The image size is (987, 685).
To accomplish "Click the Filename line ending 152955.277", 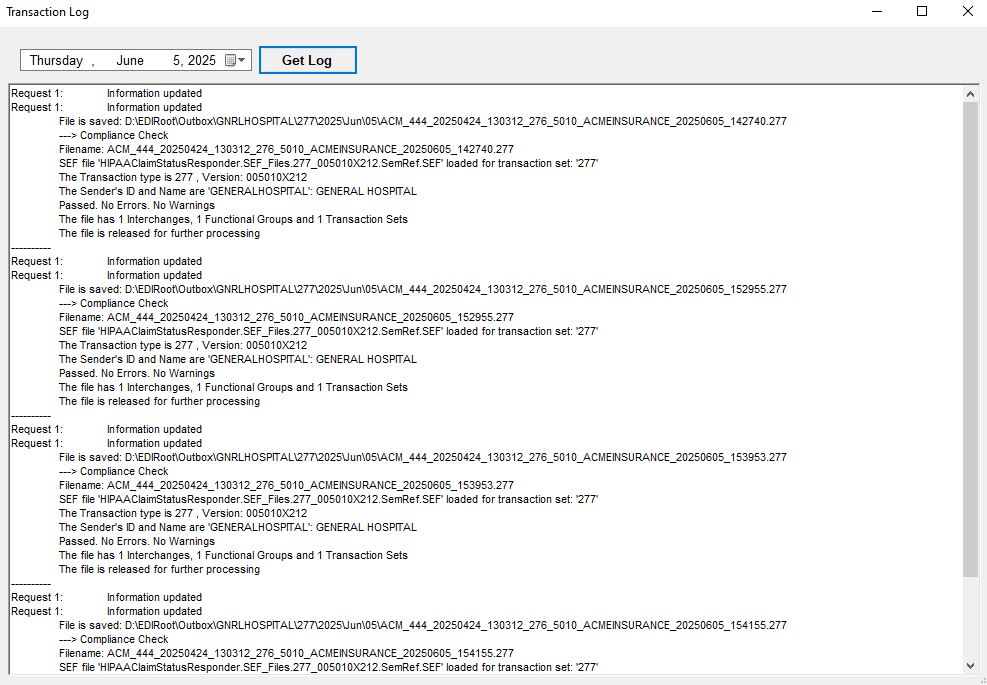I will pos(286,317).
